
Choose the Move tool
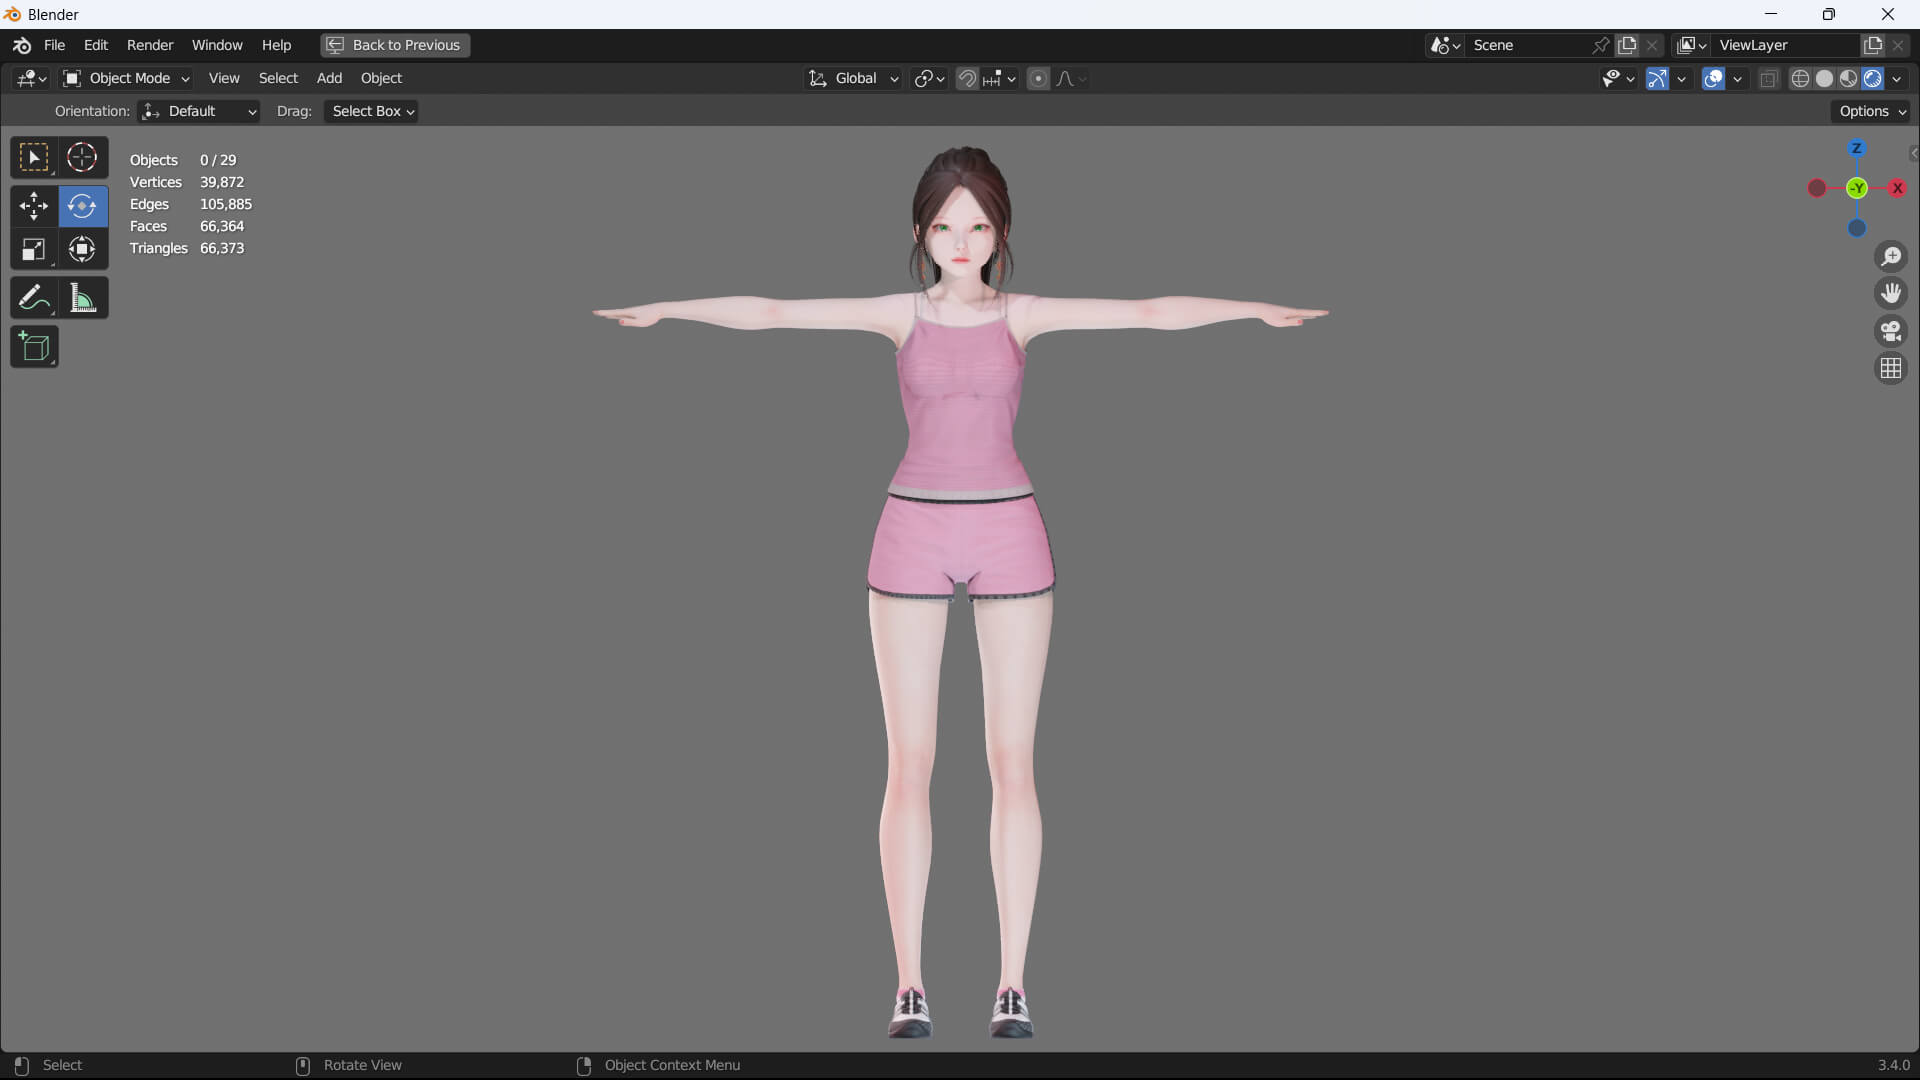(x=34, y=206)
